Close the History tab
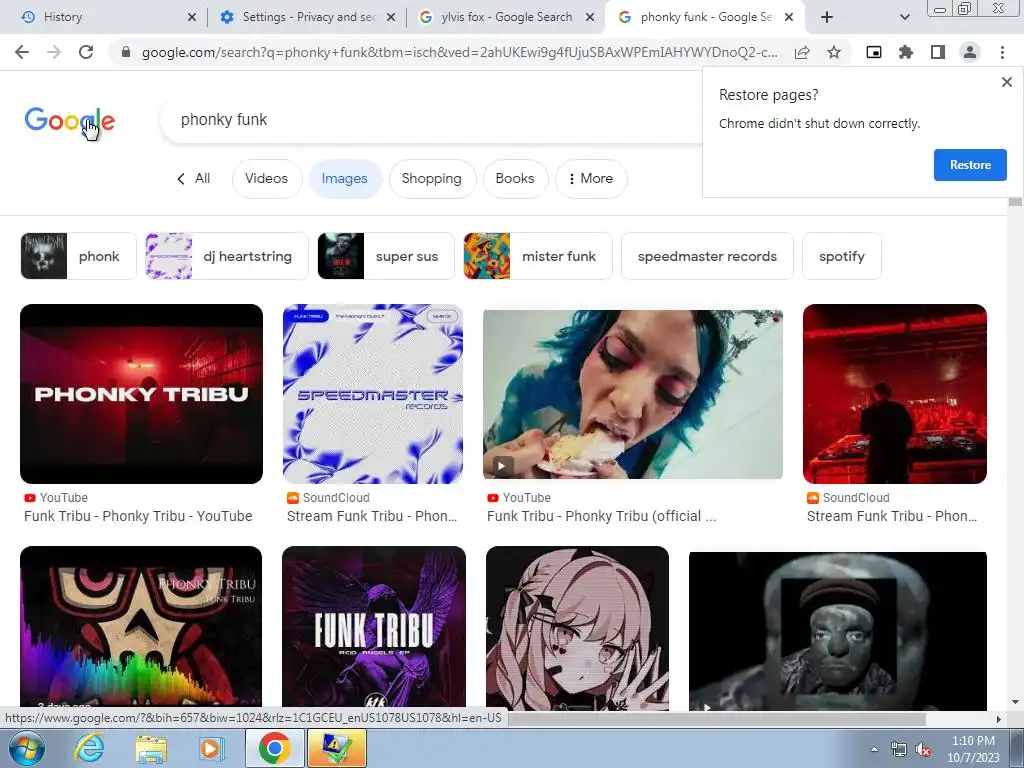Screen dimensions: 1024x768 click(x=191, y=17)
